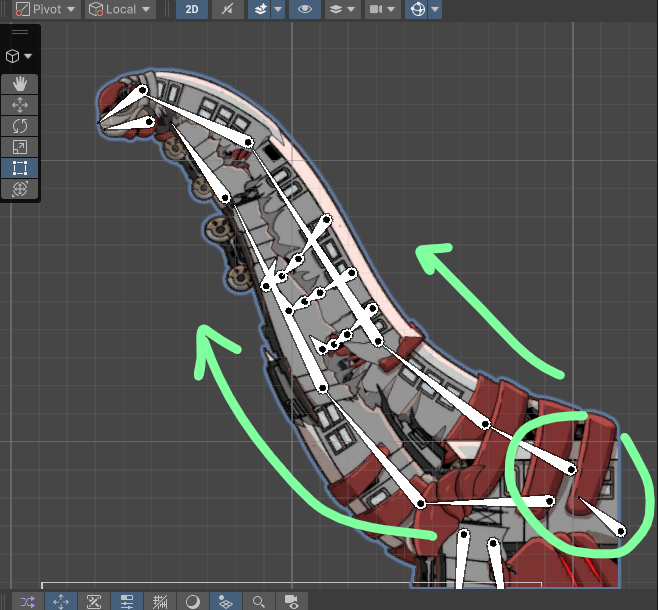Select the Move tool
Image resolution: width=658 pixels, height=610 pixels.
coord(20,105)
